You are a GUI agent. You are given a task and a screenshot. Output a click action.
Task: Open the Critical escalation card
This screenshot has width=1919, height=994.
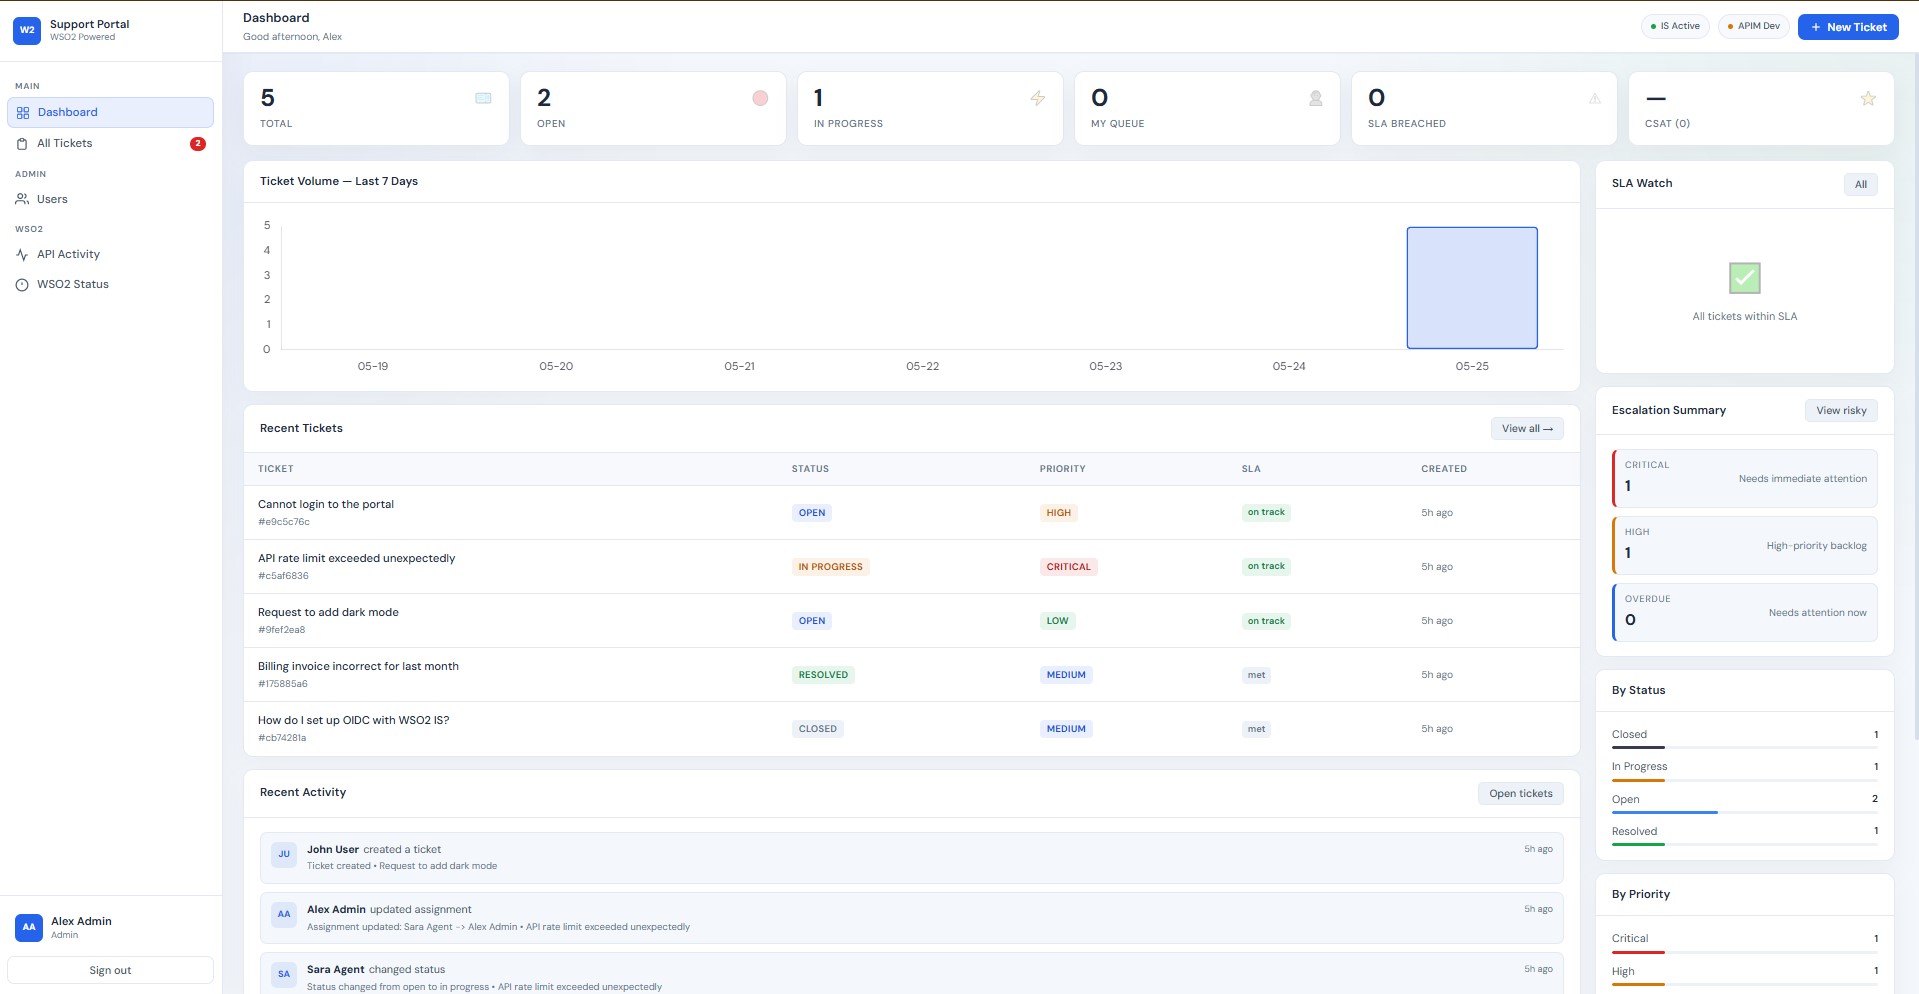pos(1745,479)
